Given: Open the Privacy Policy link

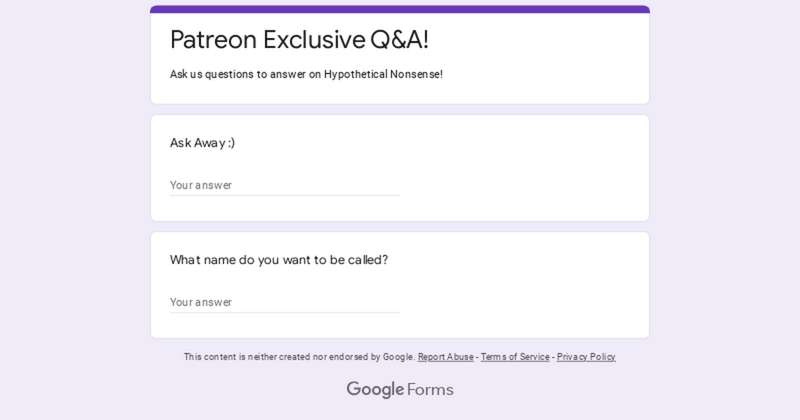Looking at the screenshot, I should (586, 357).
